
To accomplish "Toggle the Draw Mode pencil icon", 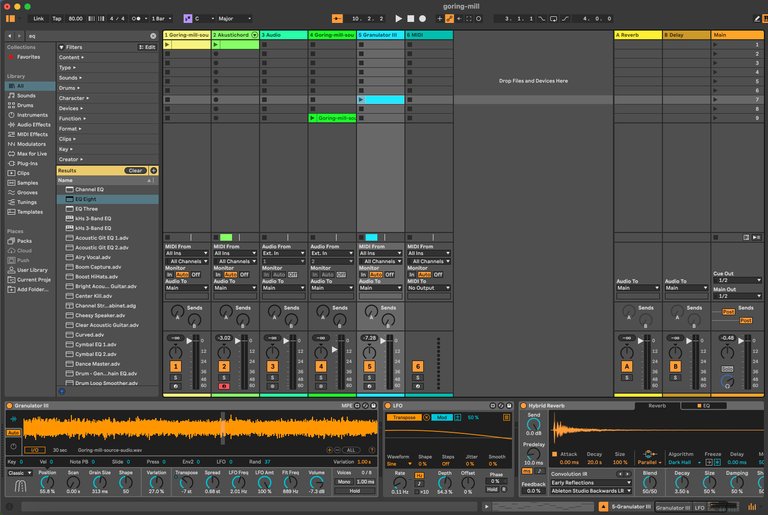I will (x=756, y=19).
